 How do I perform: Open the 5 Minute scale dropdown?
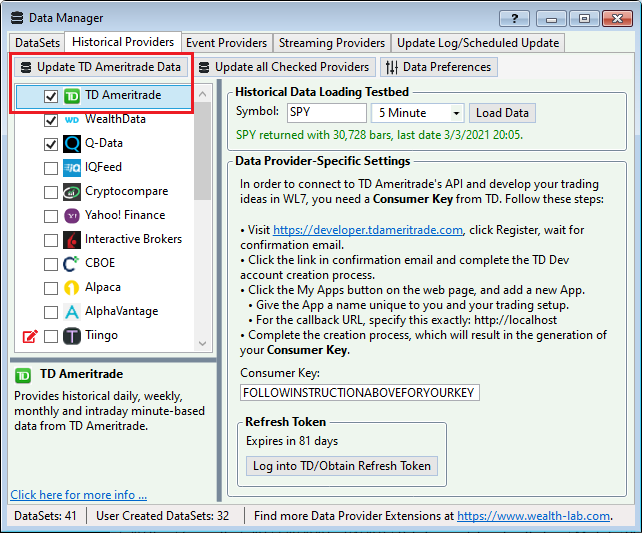[x=456, y=113]
